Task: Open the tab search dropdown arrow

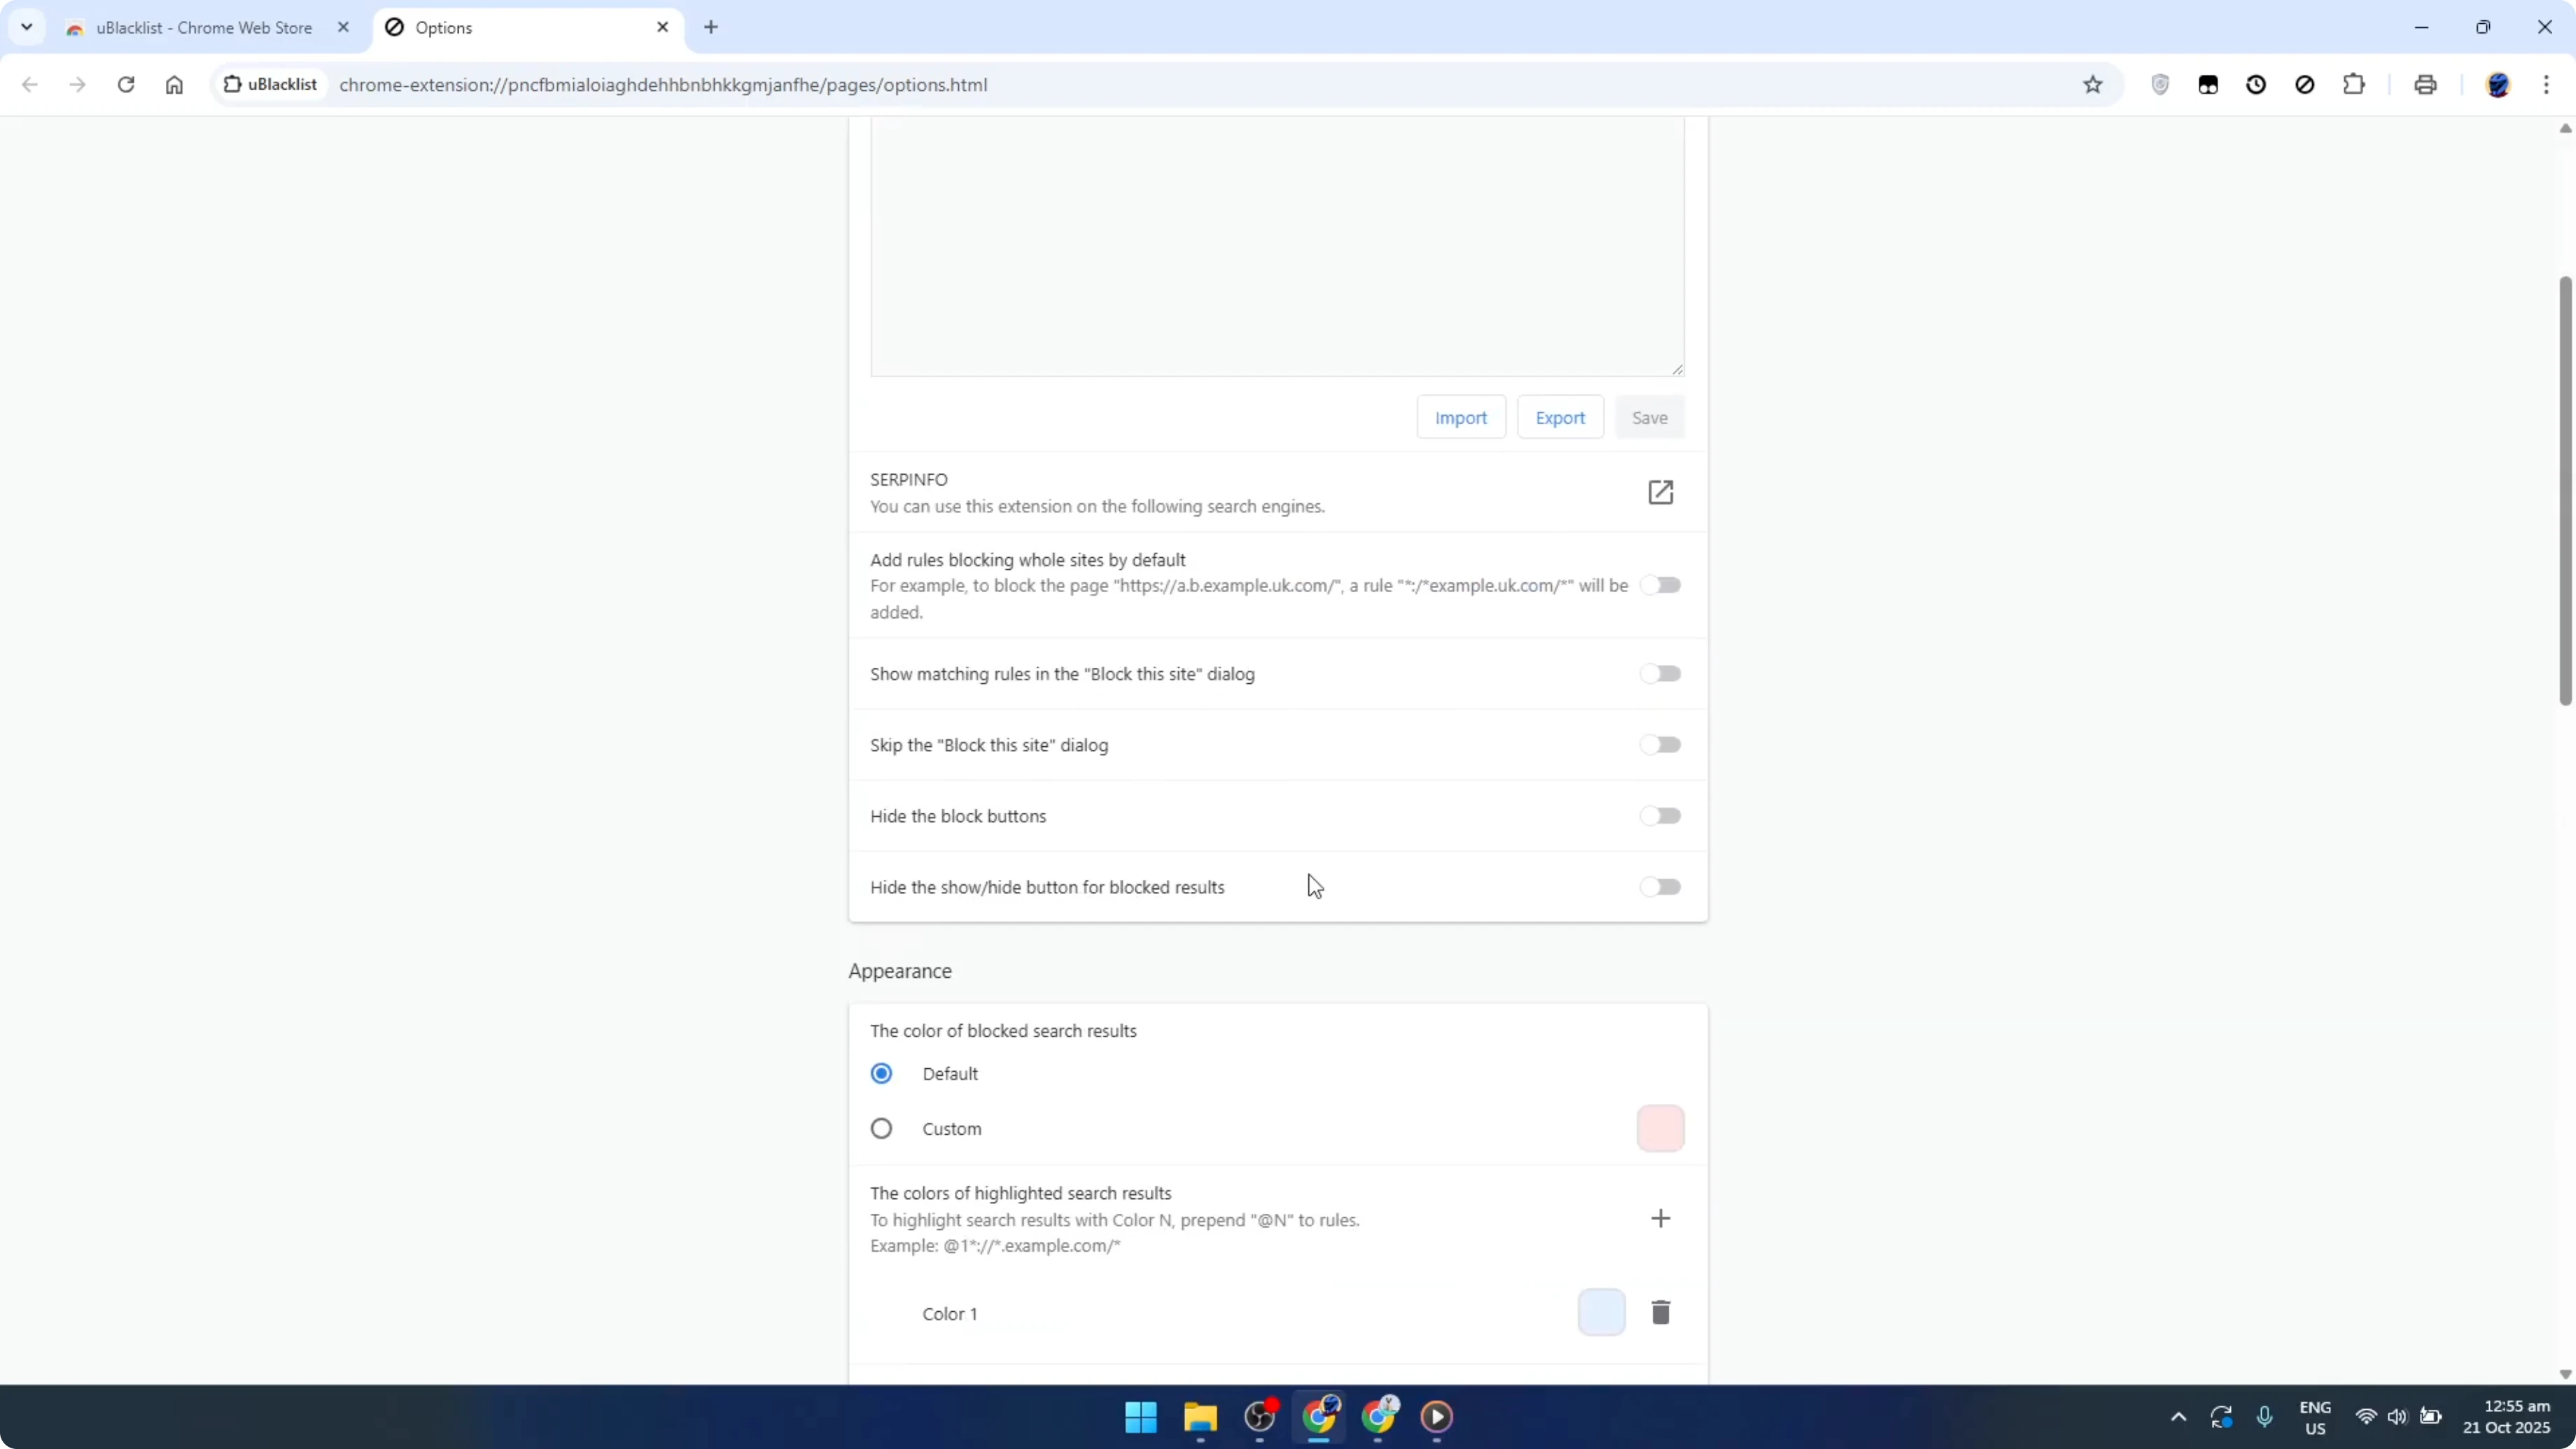Action: 27,27
